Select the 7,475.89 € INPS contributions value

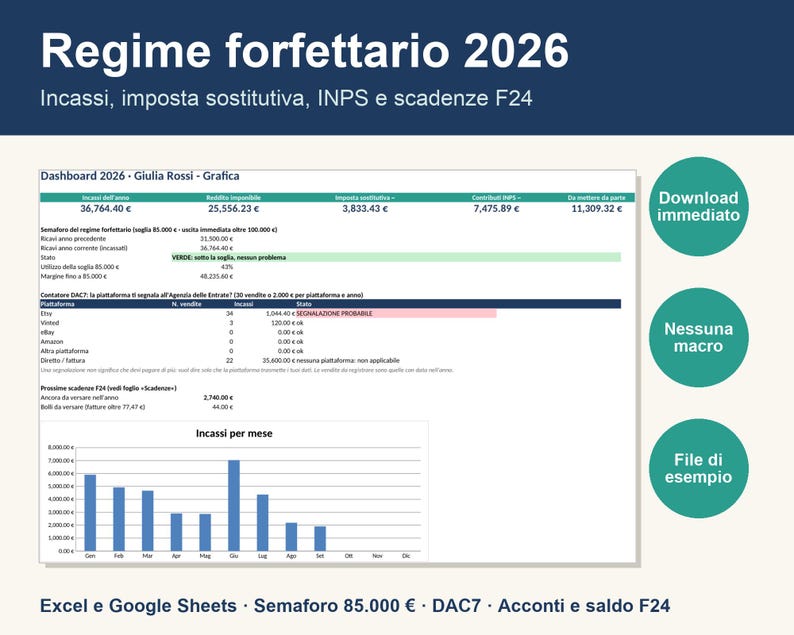point(496,209)
